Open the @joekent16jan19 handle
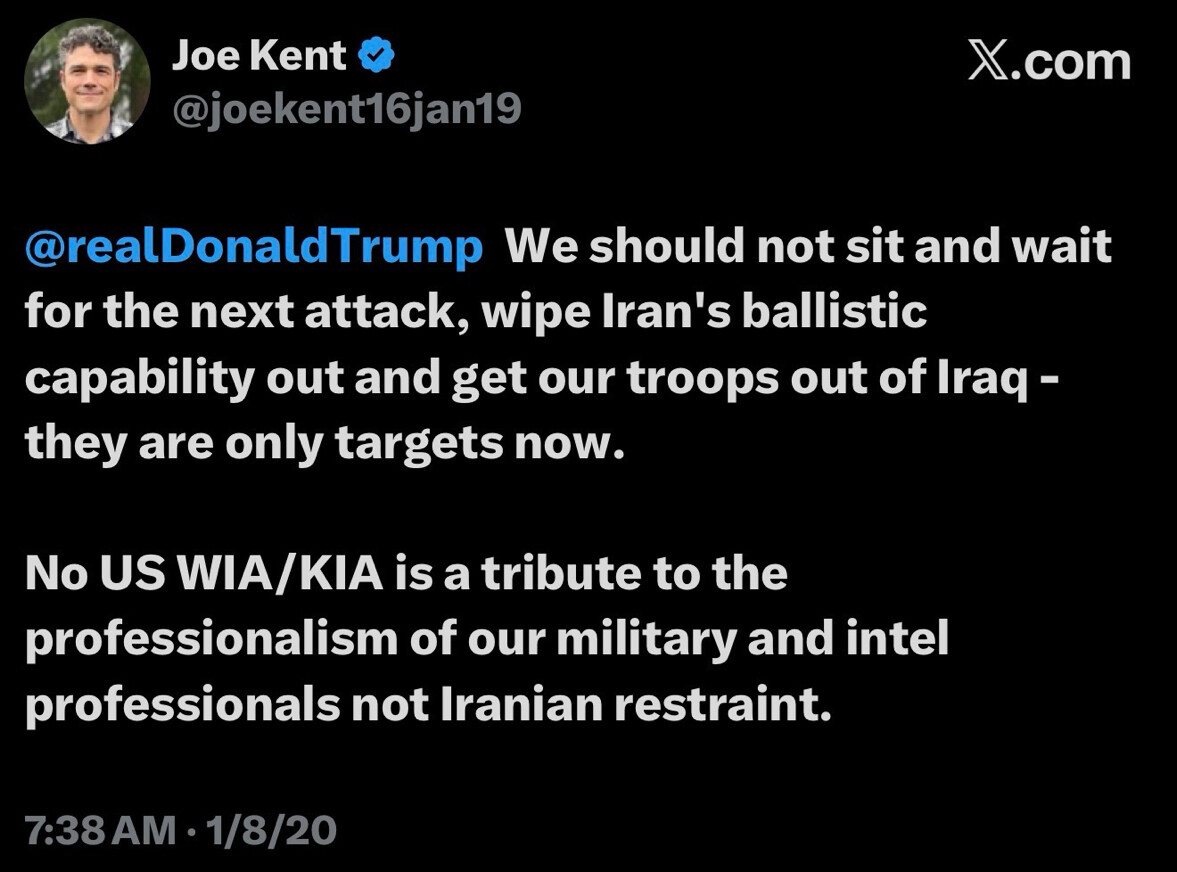Screen dimensions: 1177x872 click(346, 109)
